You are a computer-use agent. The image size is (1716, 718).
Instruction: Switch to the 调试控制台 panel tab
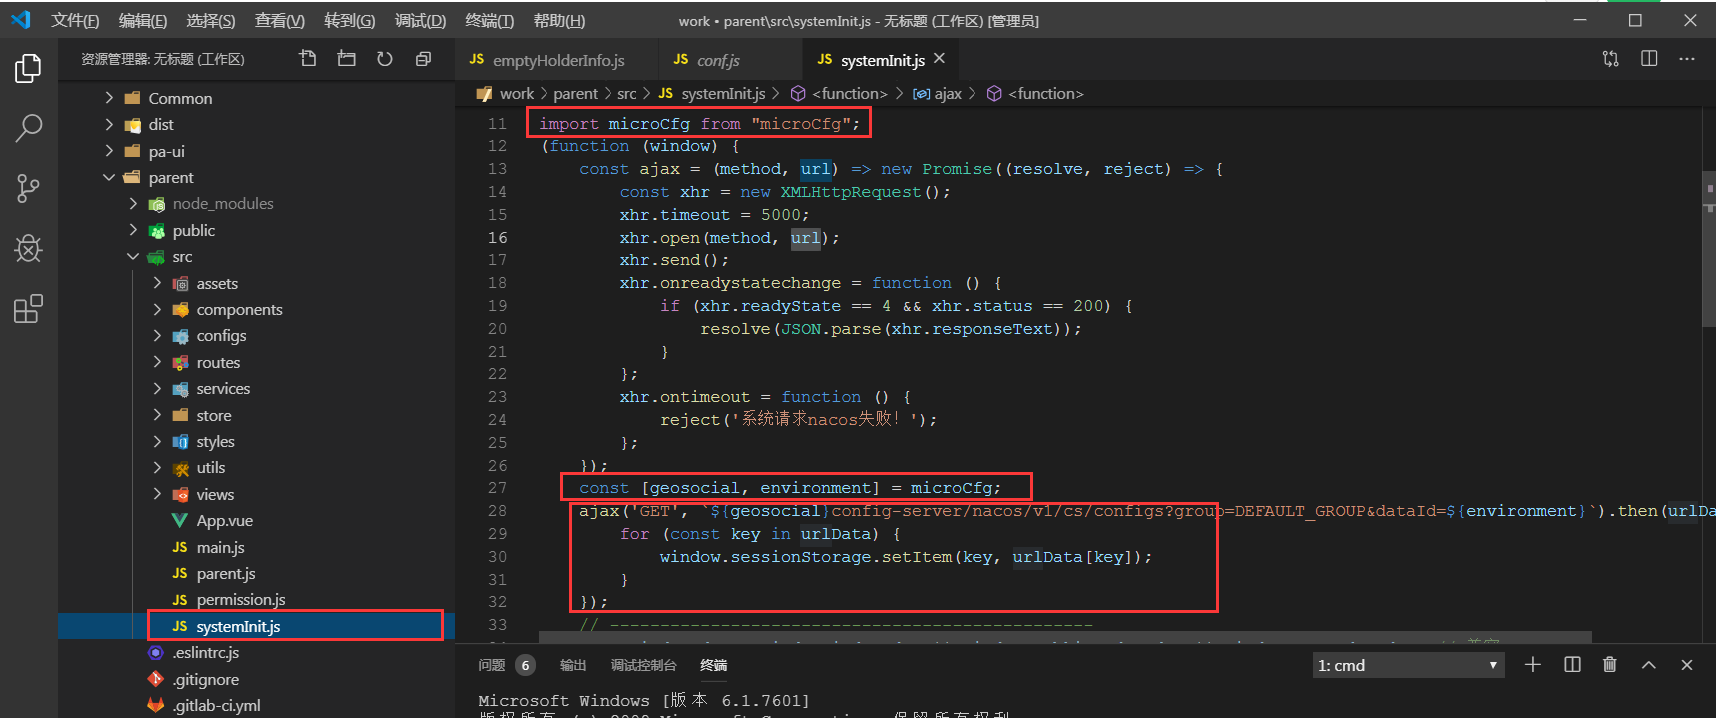click(x=643, y=665)
